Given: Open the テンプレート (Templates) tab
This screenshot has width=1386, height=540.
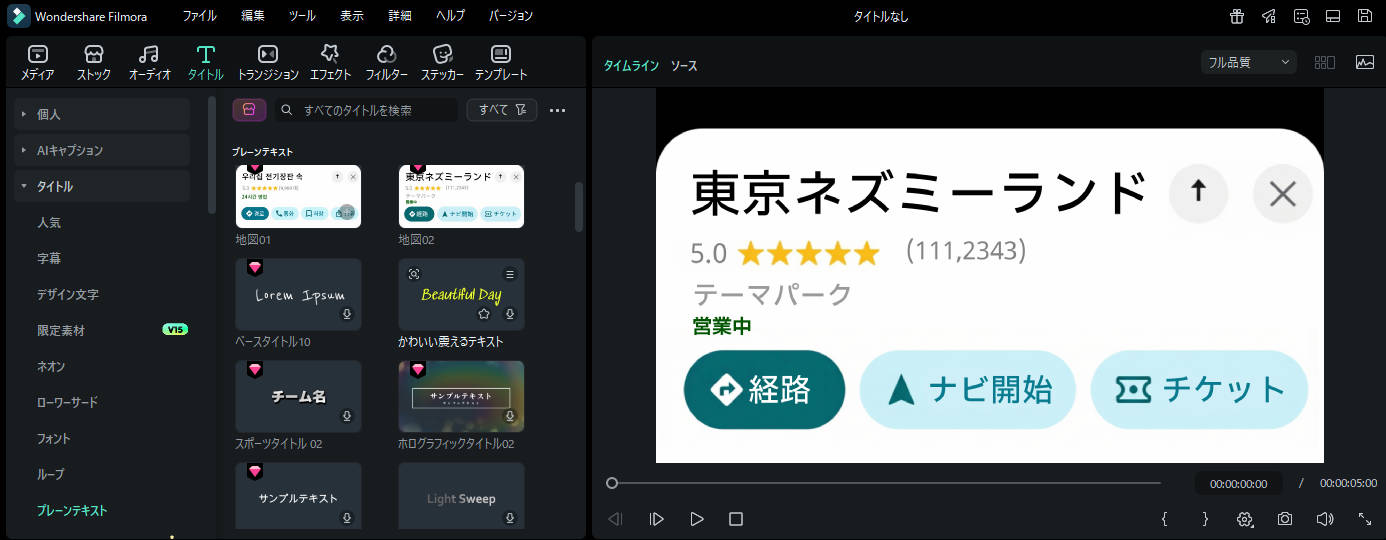Looking at the screenshot, I should pyautogui.click(x=501, y=62).
